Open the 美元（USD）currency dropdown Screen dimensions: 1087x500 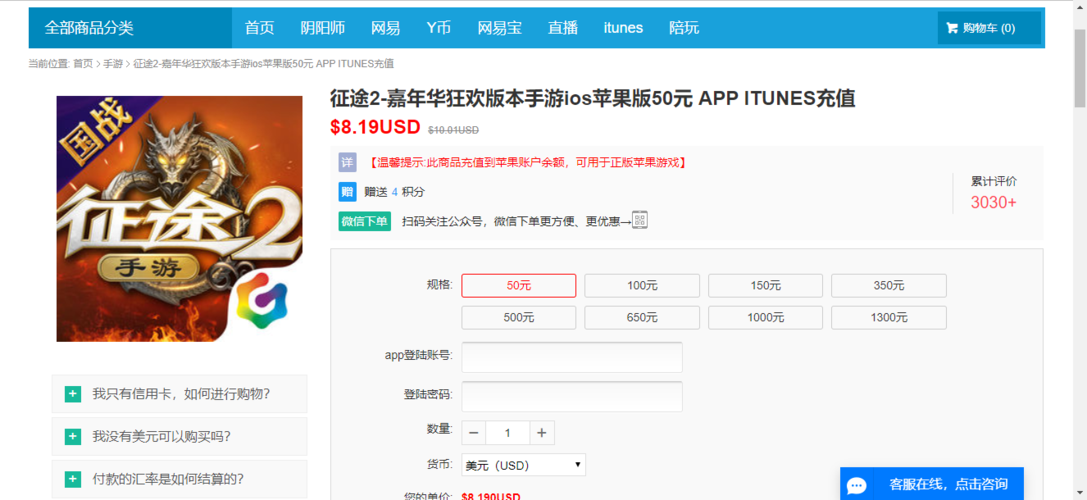point(523,465)
